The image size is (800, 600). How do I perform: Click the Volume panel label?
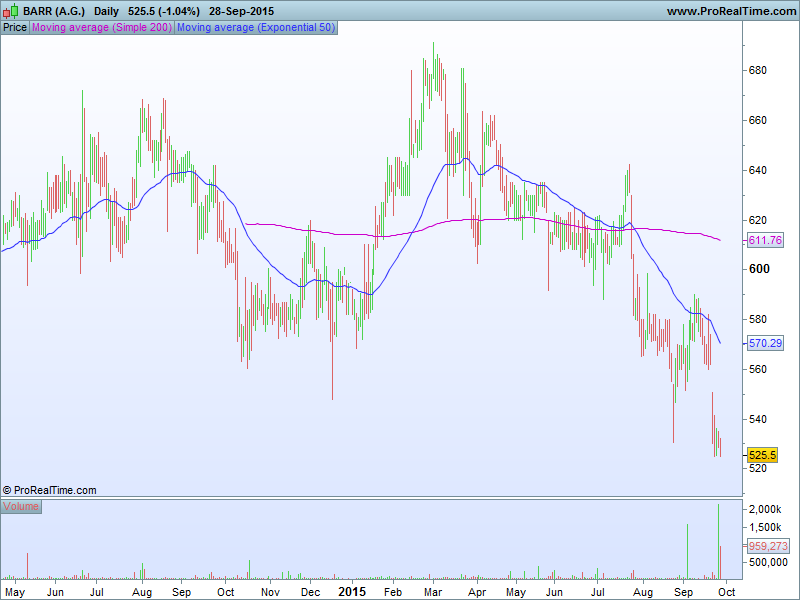tap(21, 507)
